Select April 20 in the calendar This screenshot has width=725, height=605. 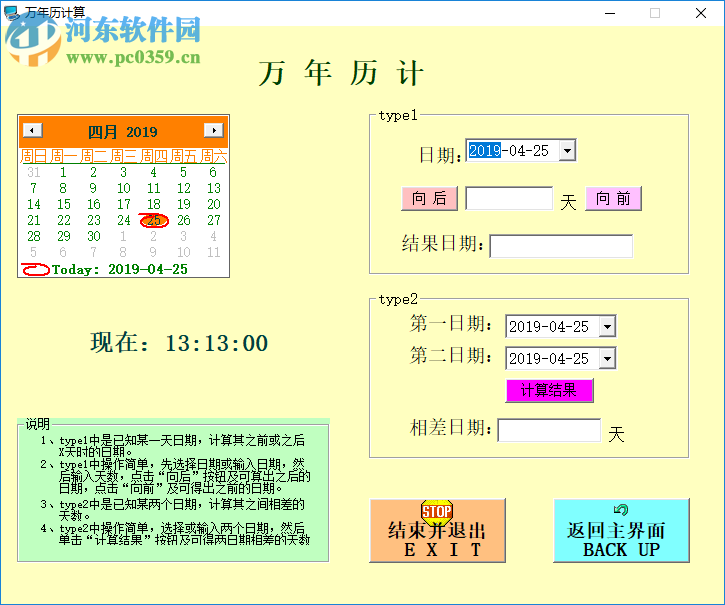coord(214,204)
